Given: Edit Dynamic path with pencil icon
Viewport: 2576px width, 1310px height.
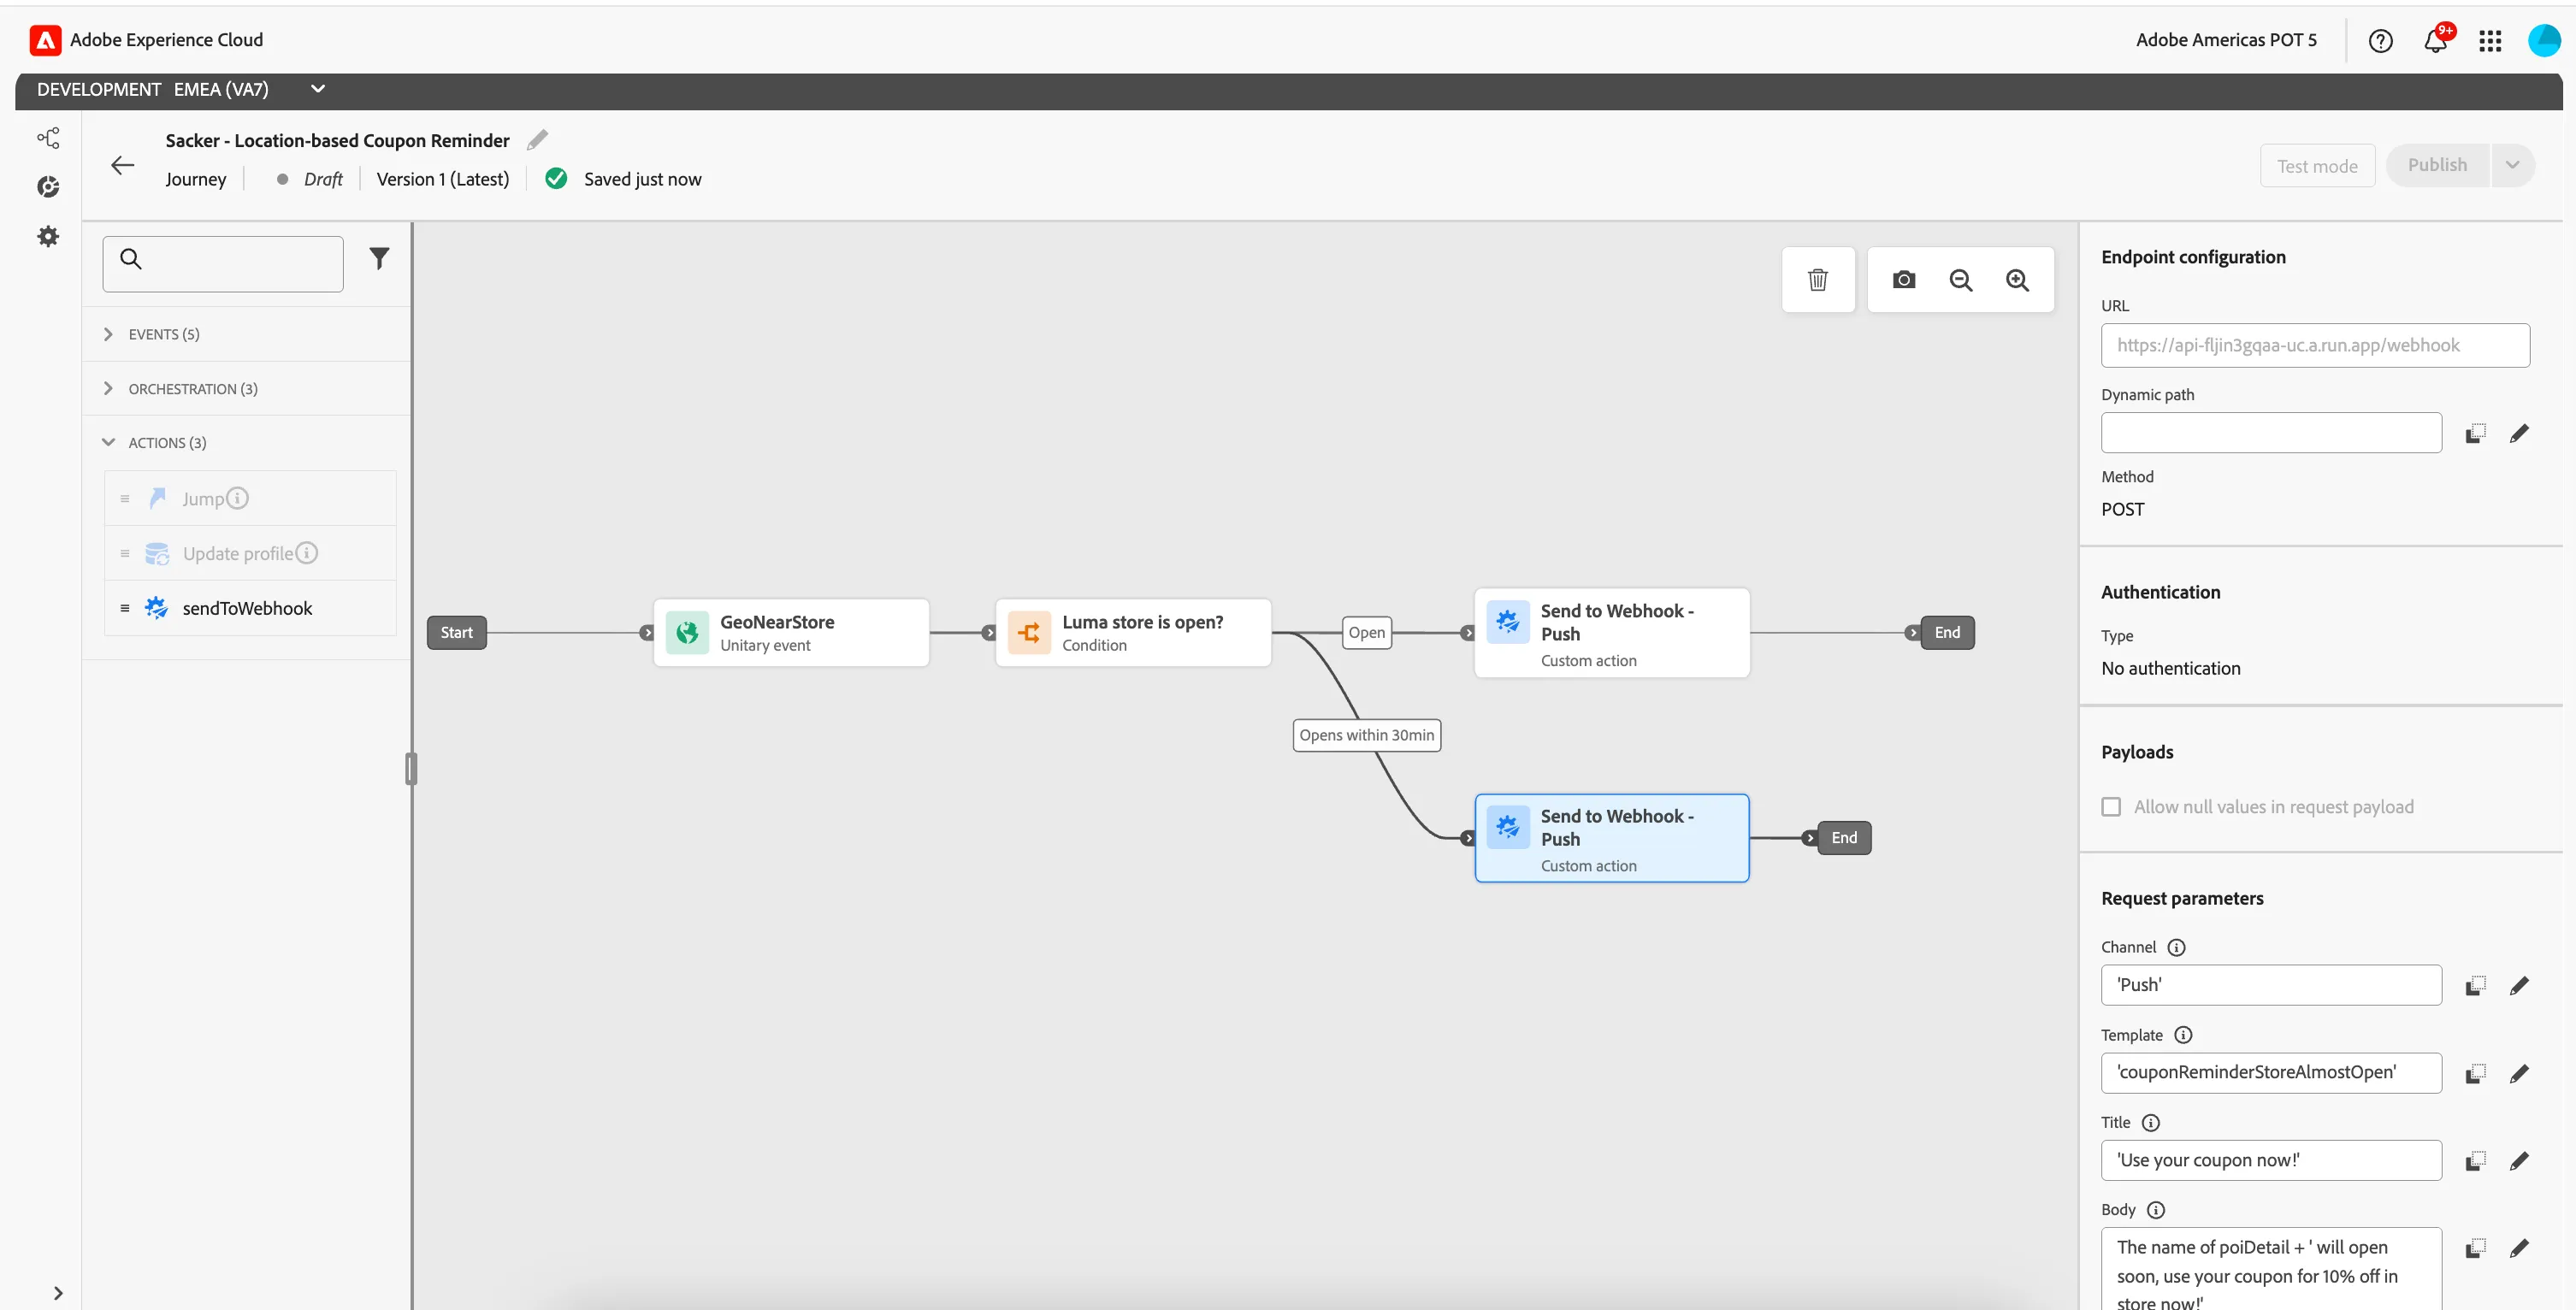Looking at the screenshot, I should (2519, 433).
